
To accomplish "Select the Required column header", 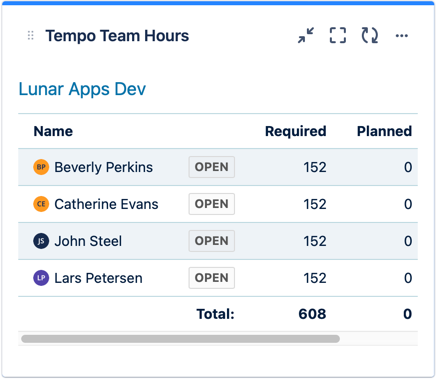I will [296, 131].
